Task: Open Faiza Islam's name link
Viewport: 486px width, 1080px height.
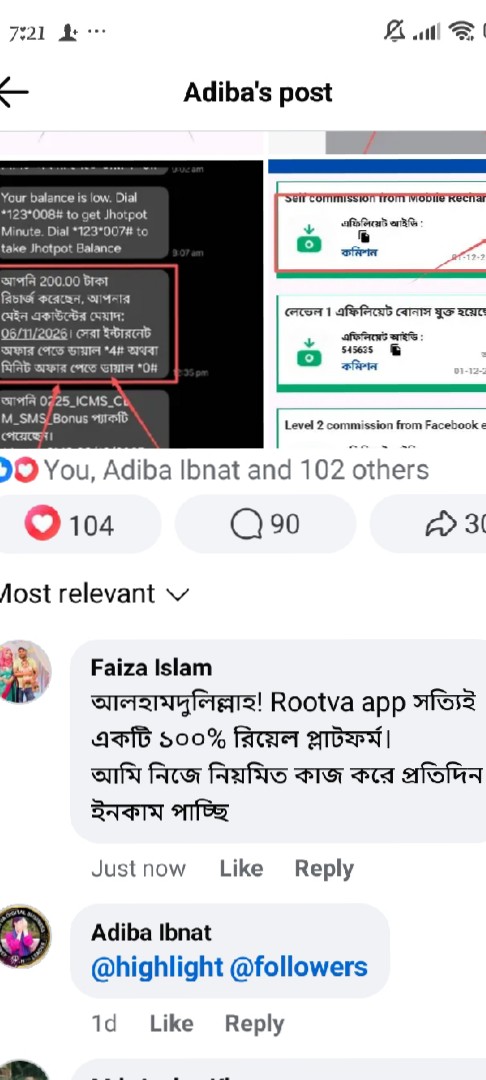Action: pos(151,667)
